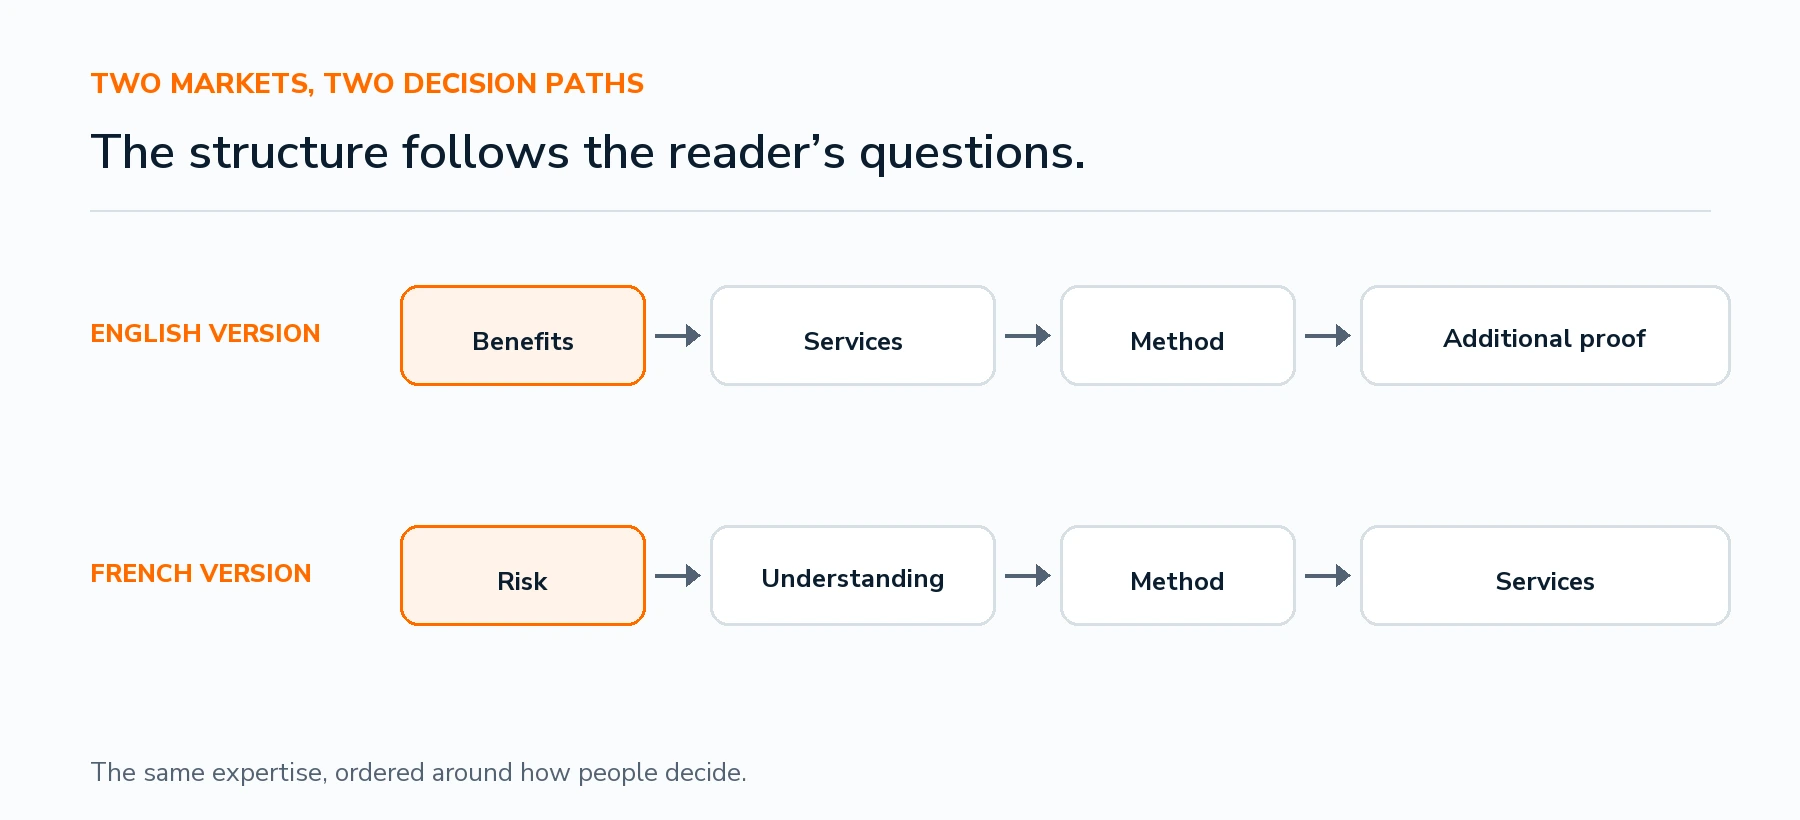1800x820 pixels.
Task: Click arrow between Benefits and Services
Action: (x=678, y=336)
